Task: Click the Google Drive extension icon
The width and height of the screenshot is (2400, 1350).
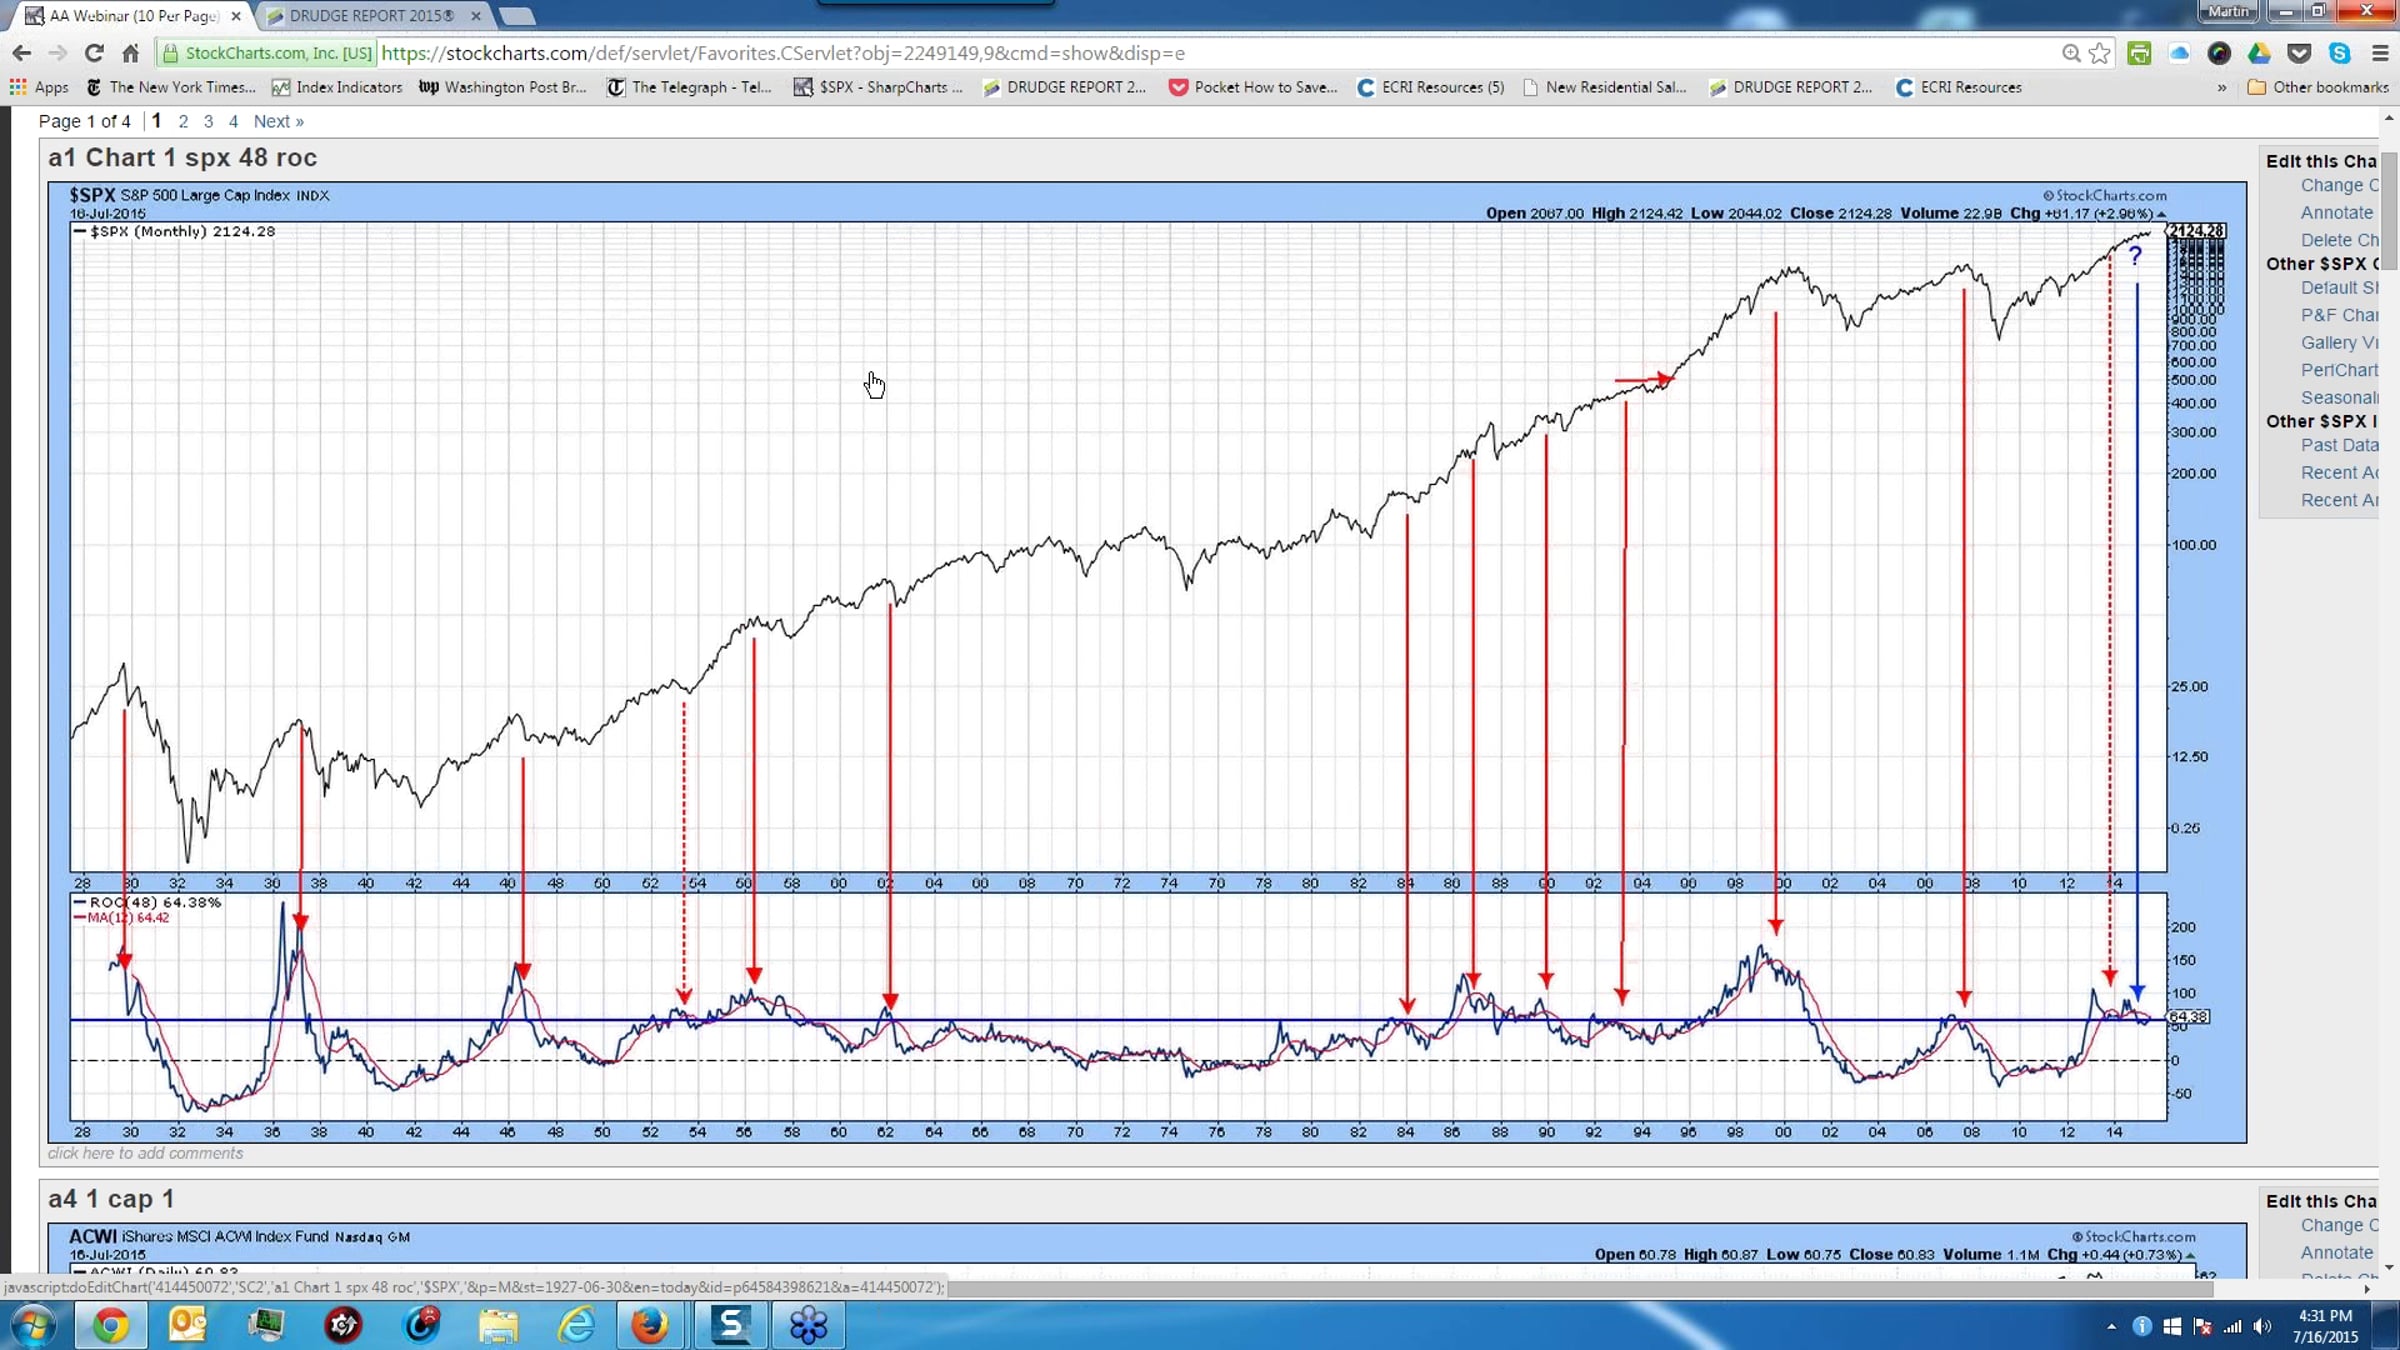Action: [2259, 53]
